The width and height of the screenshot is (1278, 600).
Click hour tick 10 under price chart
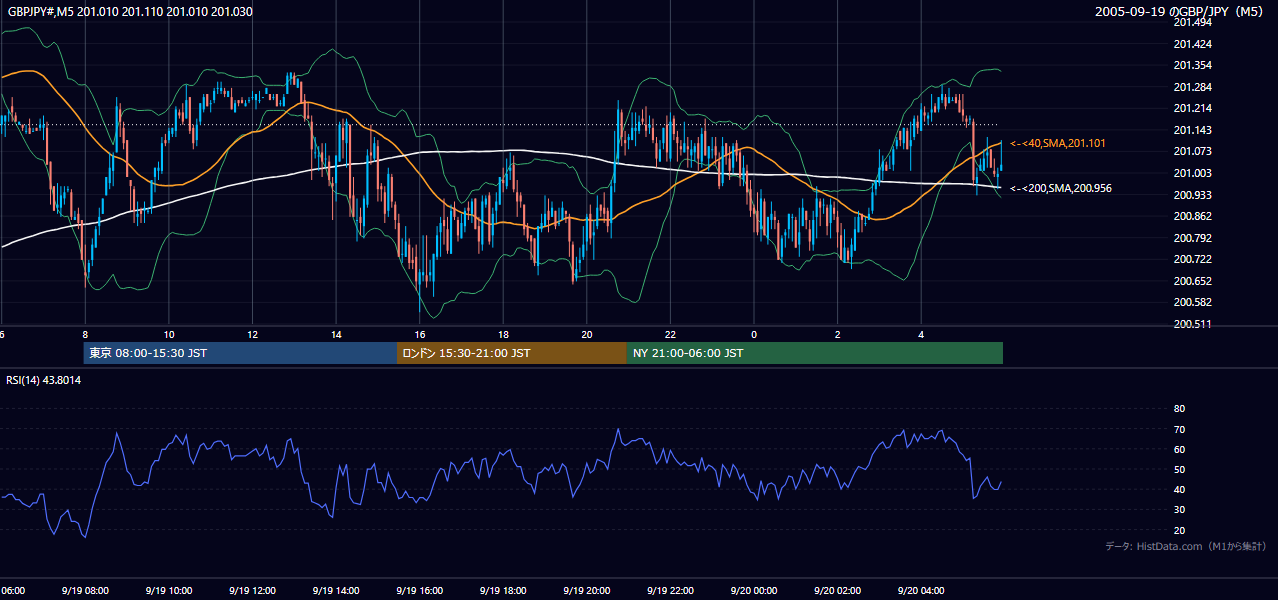[169, 334]
